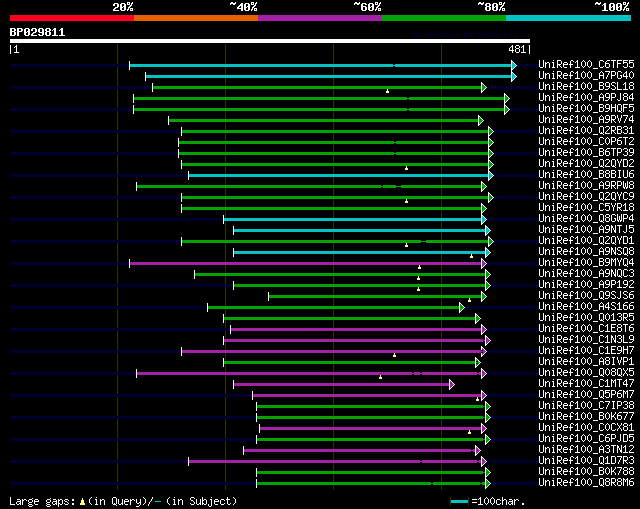Viewport: 640px width, 509px height.
Task: Open the UniRef100_A9NTJ5 label
Action: [x=586, y=229]
